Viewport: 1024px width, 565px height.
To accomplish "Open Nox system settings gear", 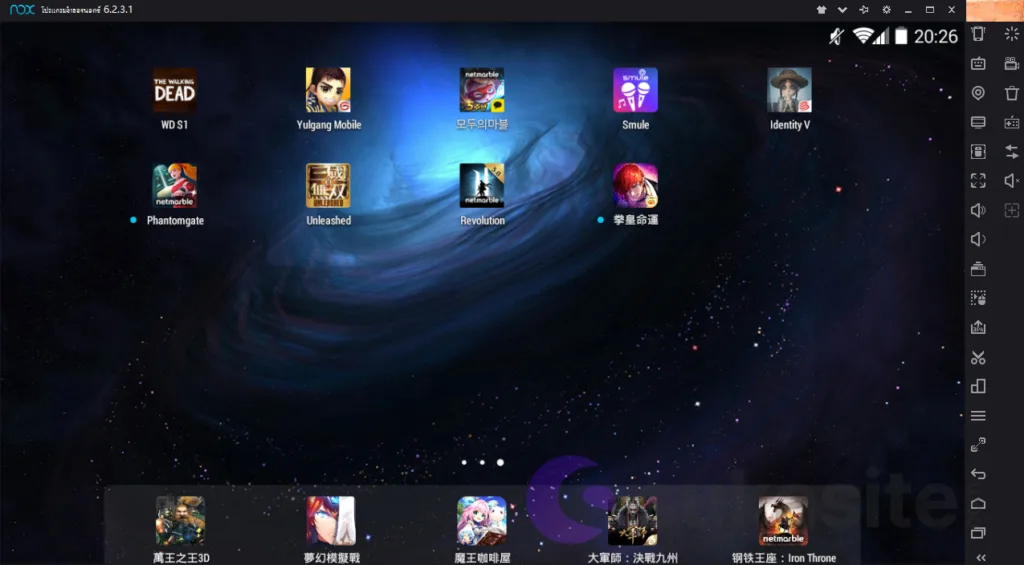I will click(886, 10).
